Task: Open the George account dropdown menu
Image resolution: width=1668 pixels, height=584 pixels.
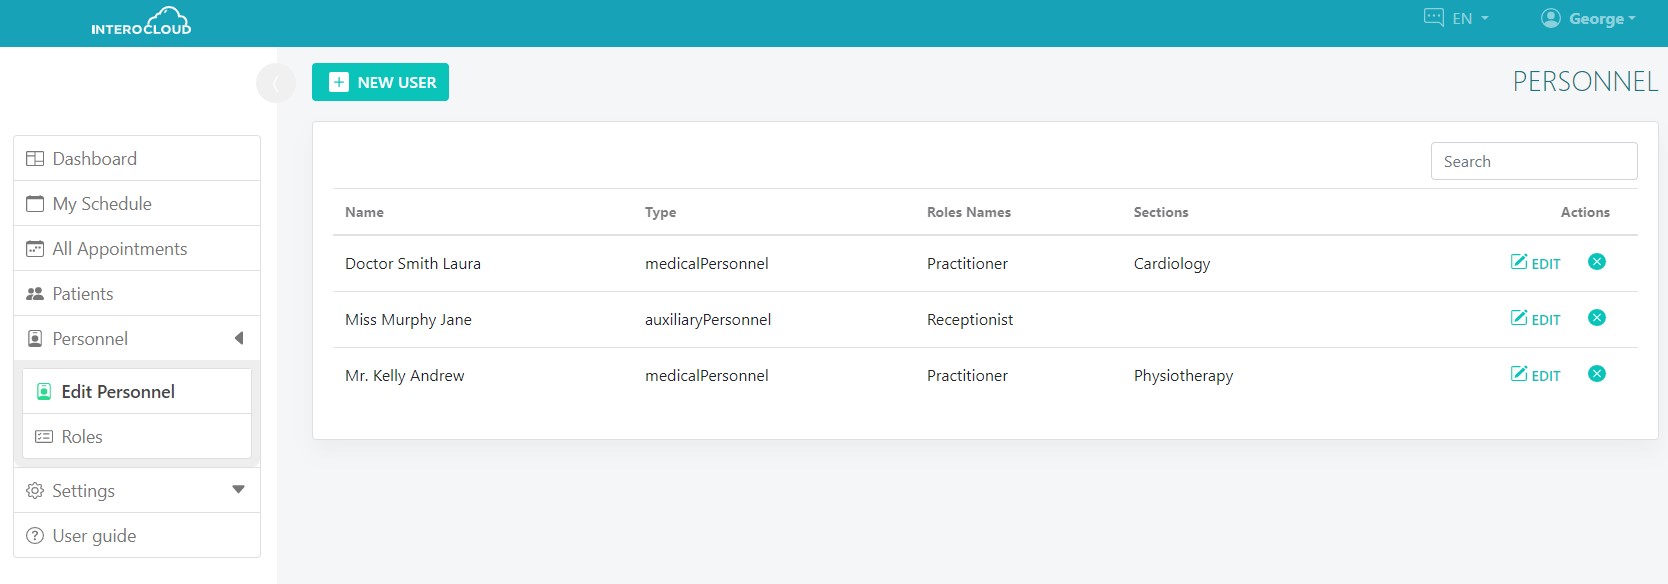Action: (1601, 19)
